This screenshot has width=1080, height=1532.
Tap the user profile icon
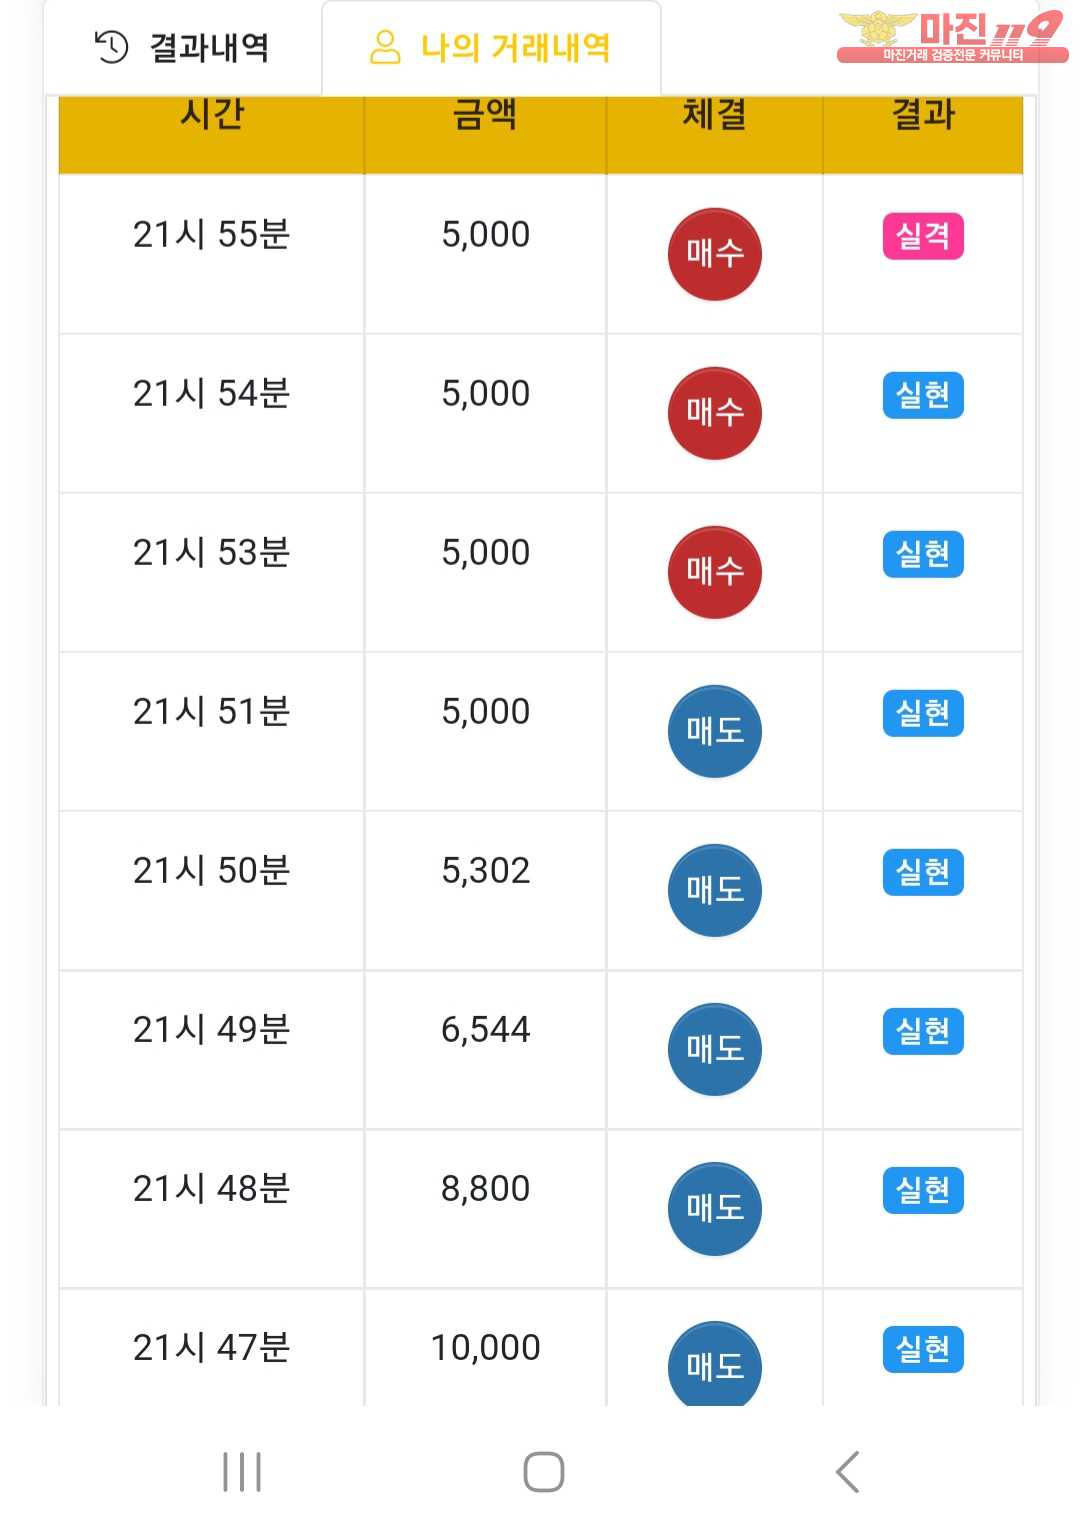pyautogui.click(x=385, y=47)
